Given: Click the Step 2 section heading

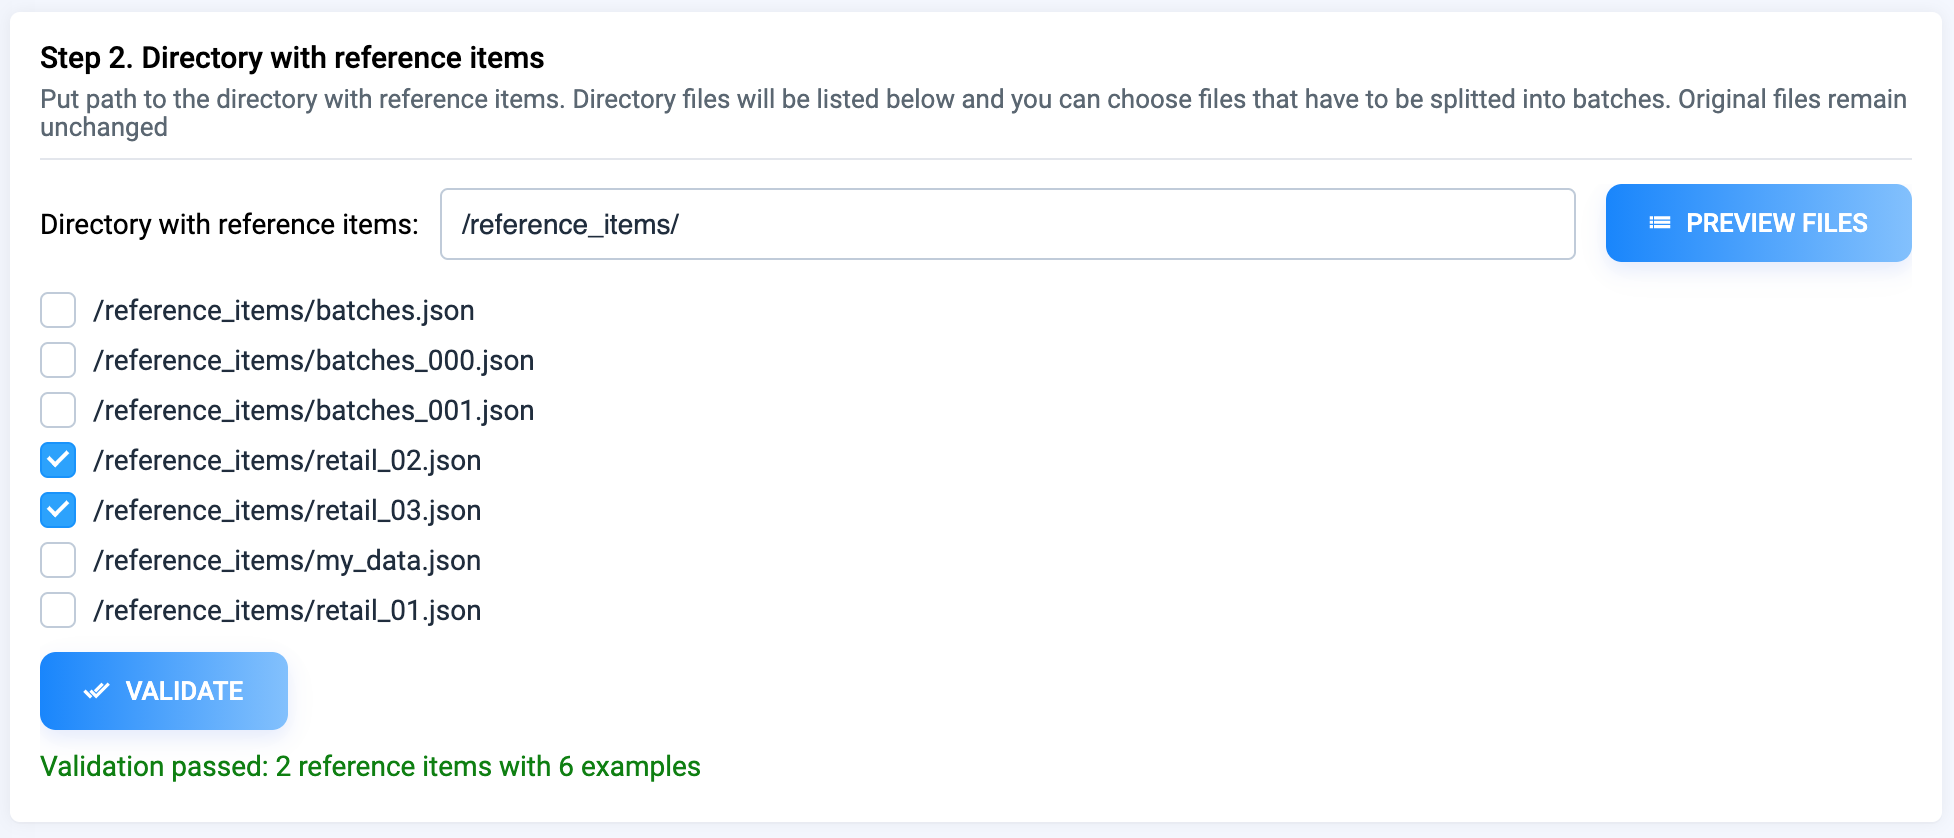Looking at the screenshot, I should click(x=292, y=58).
